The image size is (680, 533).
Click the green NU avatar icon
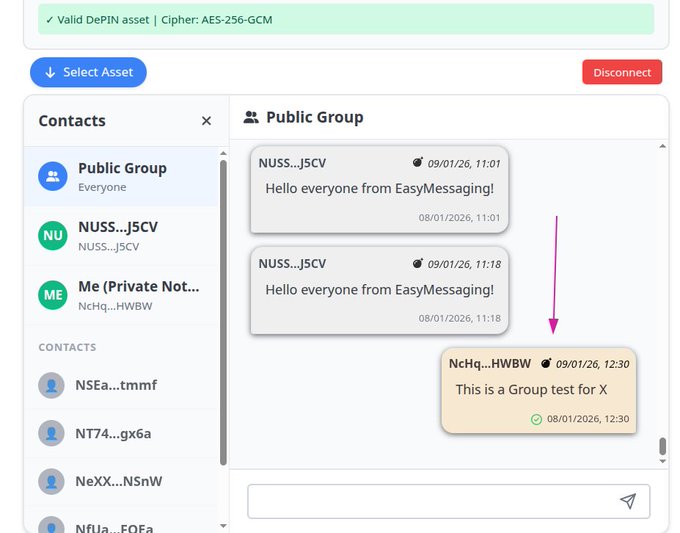[x=52, y=236]
